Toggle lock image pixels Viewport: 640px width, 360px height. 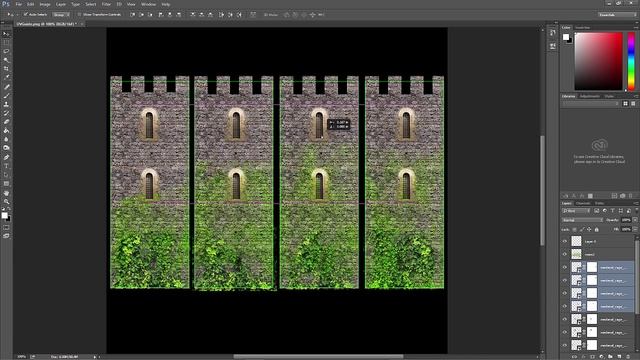582,229
